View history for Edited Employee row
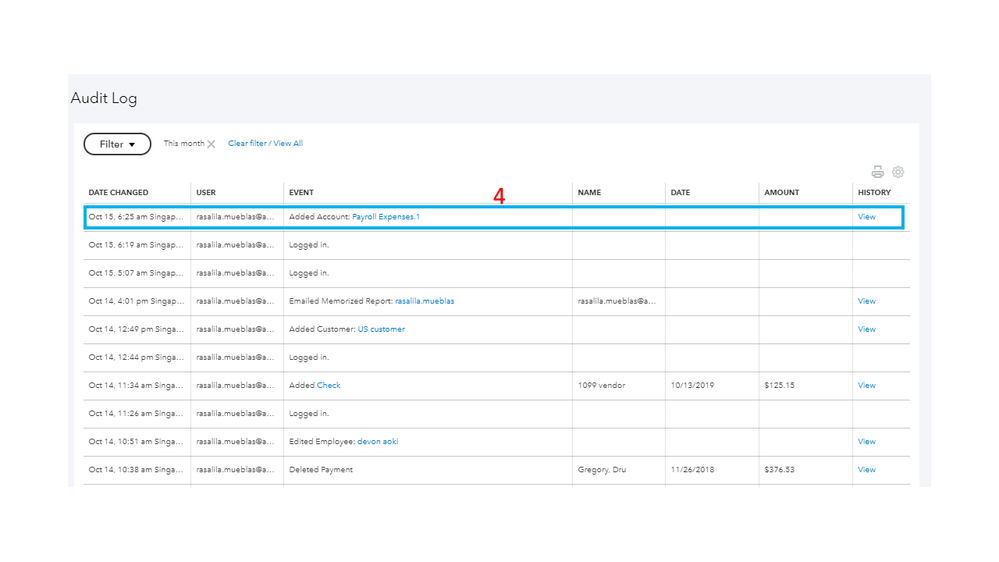 point(866,441)
